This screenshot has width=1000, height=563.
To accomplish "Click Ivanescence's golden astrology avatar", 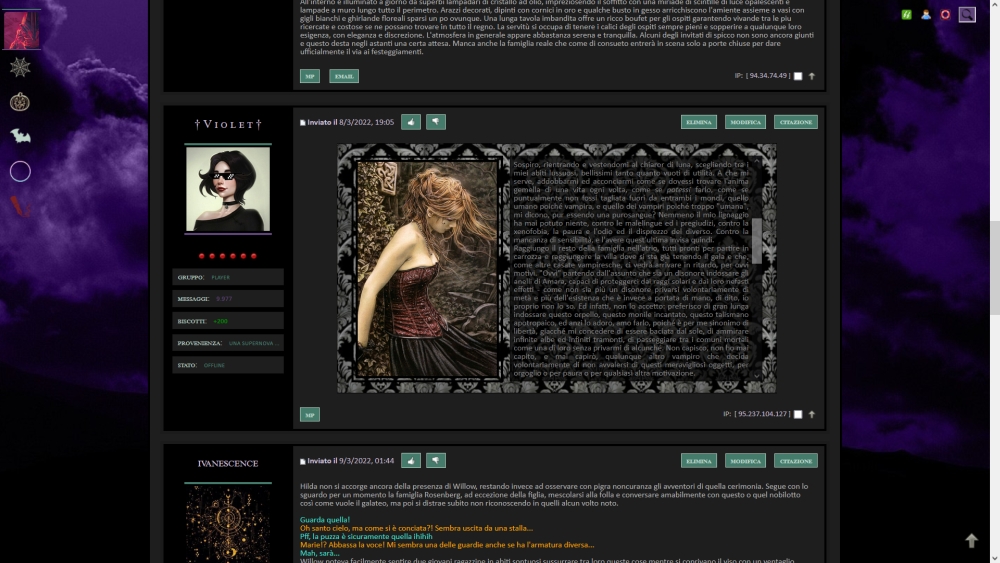I will [228, 524].
